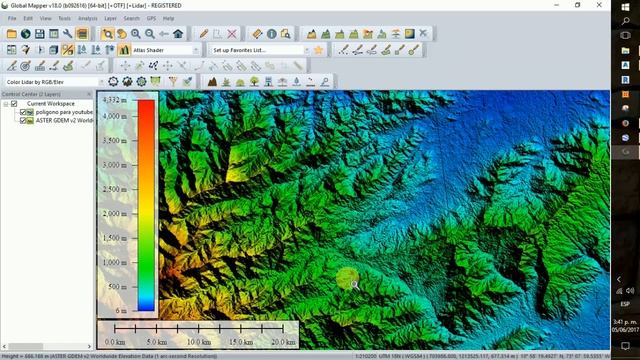Click the distance scale bar on the map
Screen dimensions: 640x360
click(198, 328)
